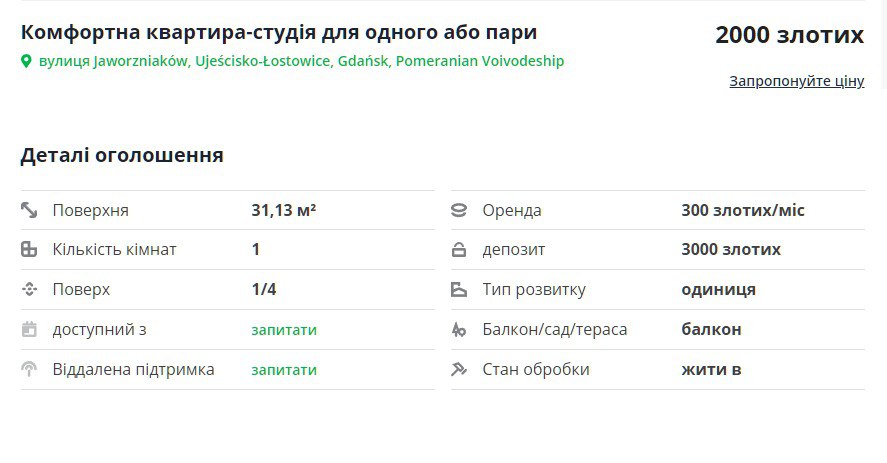
Task: Click the listing title about the studio apartment
Action: click(x=279, y=32)
